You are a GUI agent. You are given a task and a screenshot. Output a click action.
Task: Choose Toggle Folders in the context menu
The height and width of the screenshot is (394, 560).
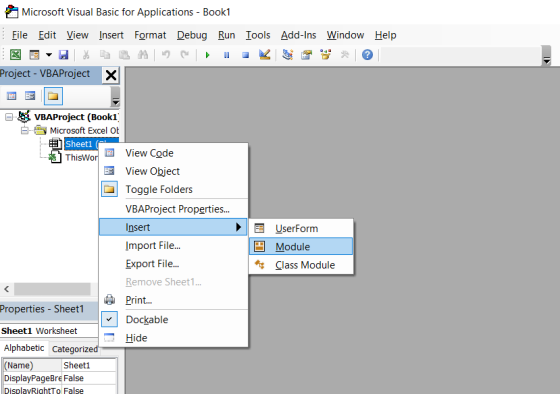[173, 189]
